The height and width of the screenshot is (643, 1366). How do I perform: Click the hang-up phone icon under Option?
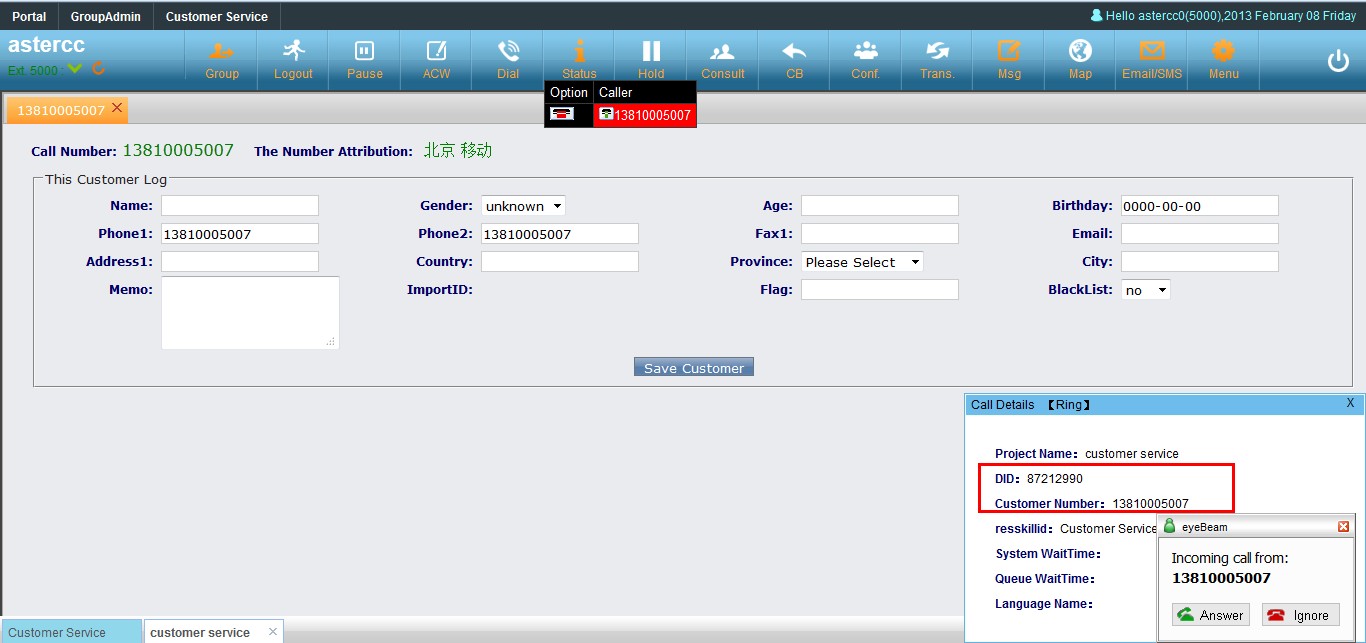pyautogui.click(x=562, y=115)
